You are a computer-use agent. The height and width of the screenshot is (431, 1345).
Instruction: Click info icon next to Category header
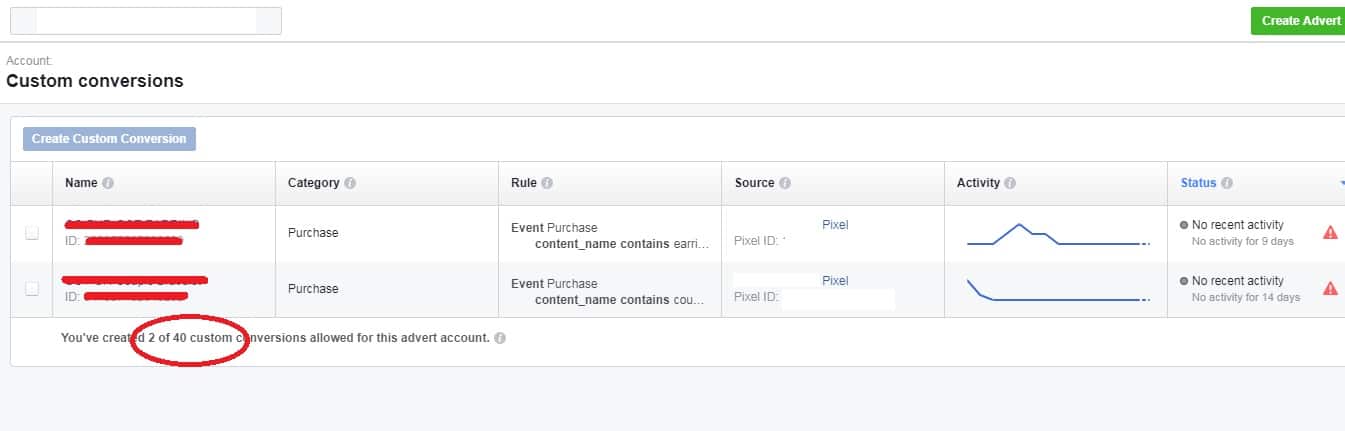tap(351, 184)
